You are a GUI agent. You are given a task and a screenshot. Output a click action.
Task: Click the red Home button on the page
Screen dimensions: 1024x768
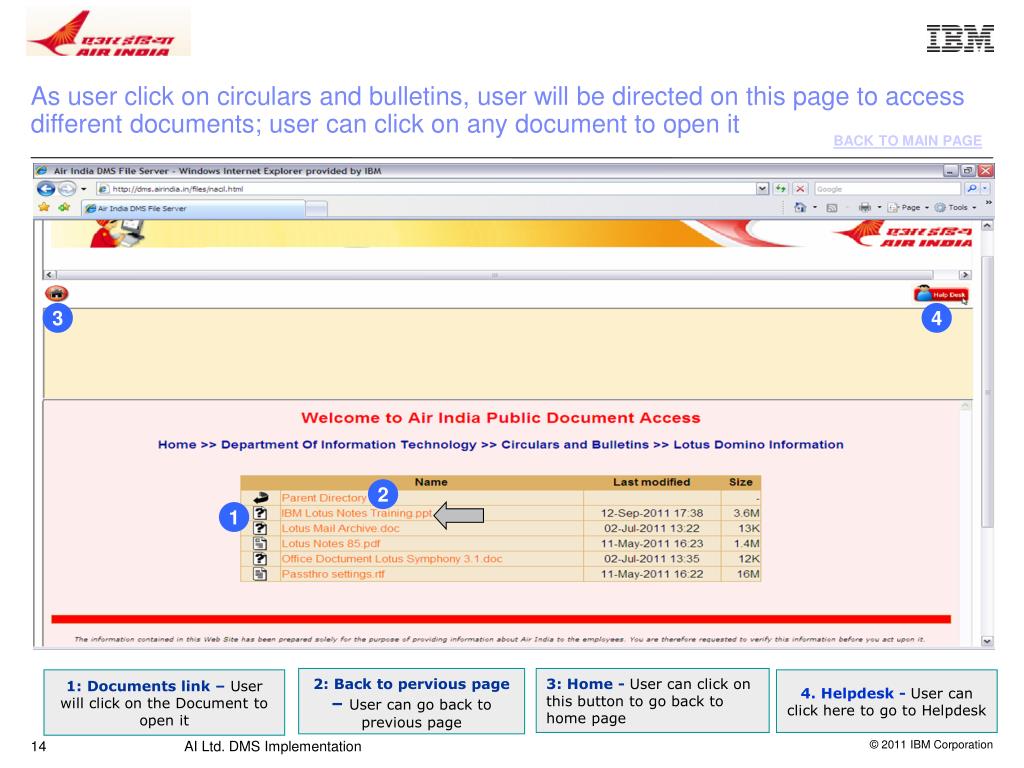56,293
